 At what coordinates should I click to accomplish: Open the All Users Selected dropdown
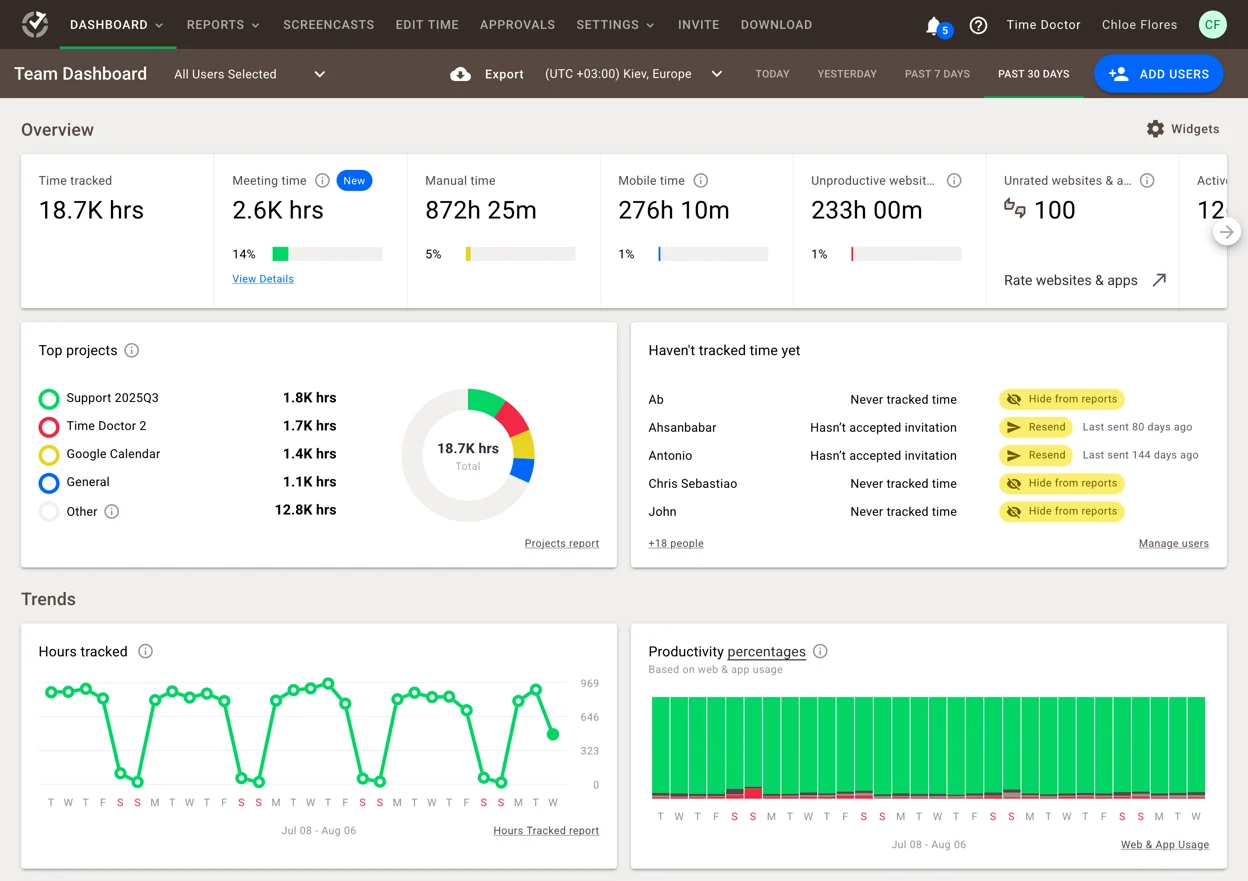248,74
